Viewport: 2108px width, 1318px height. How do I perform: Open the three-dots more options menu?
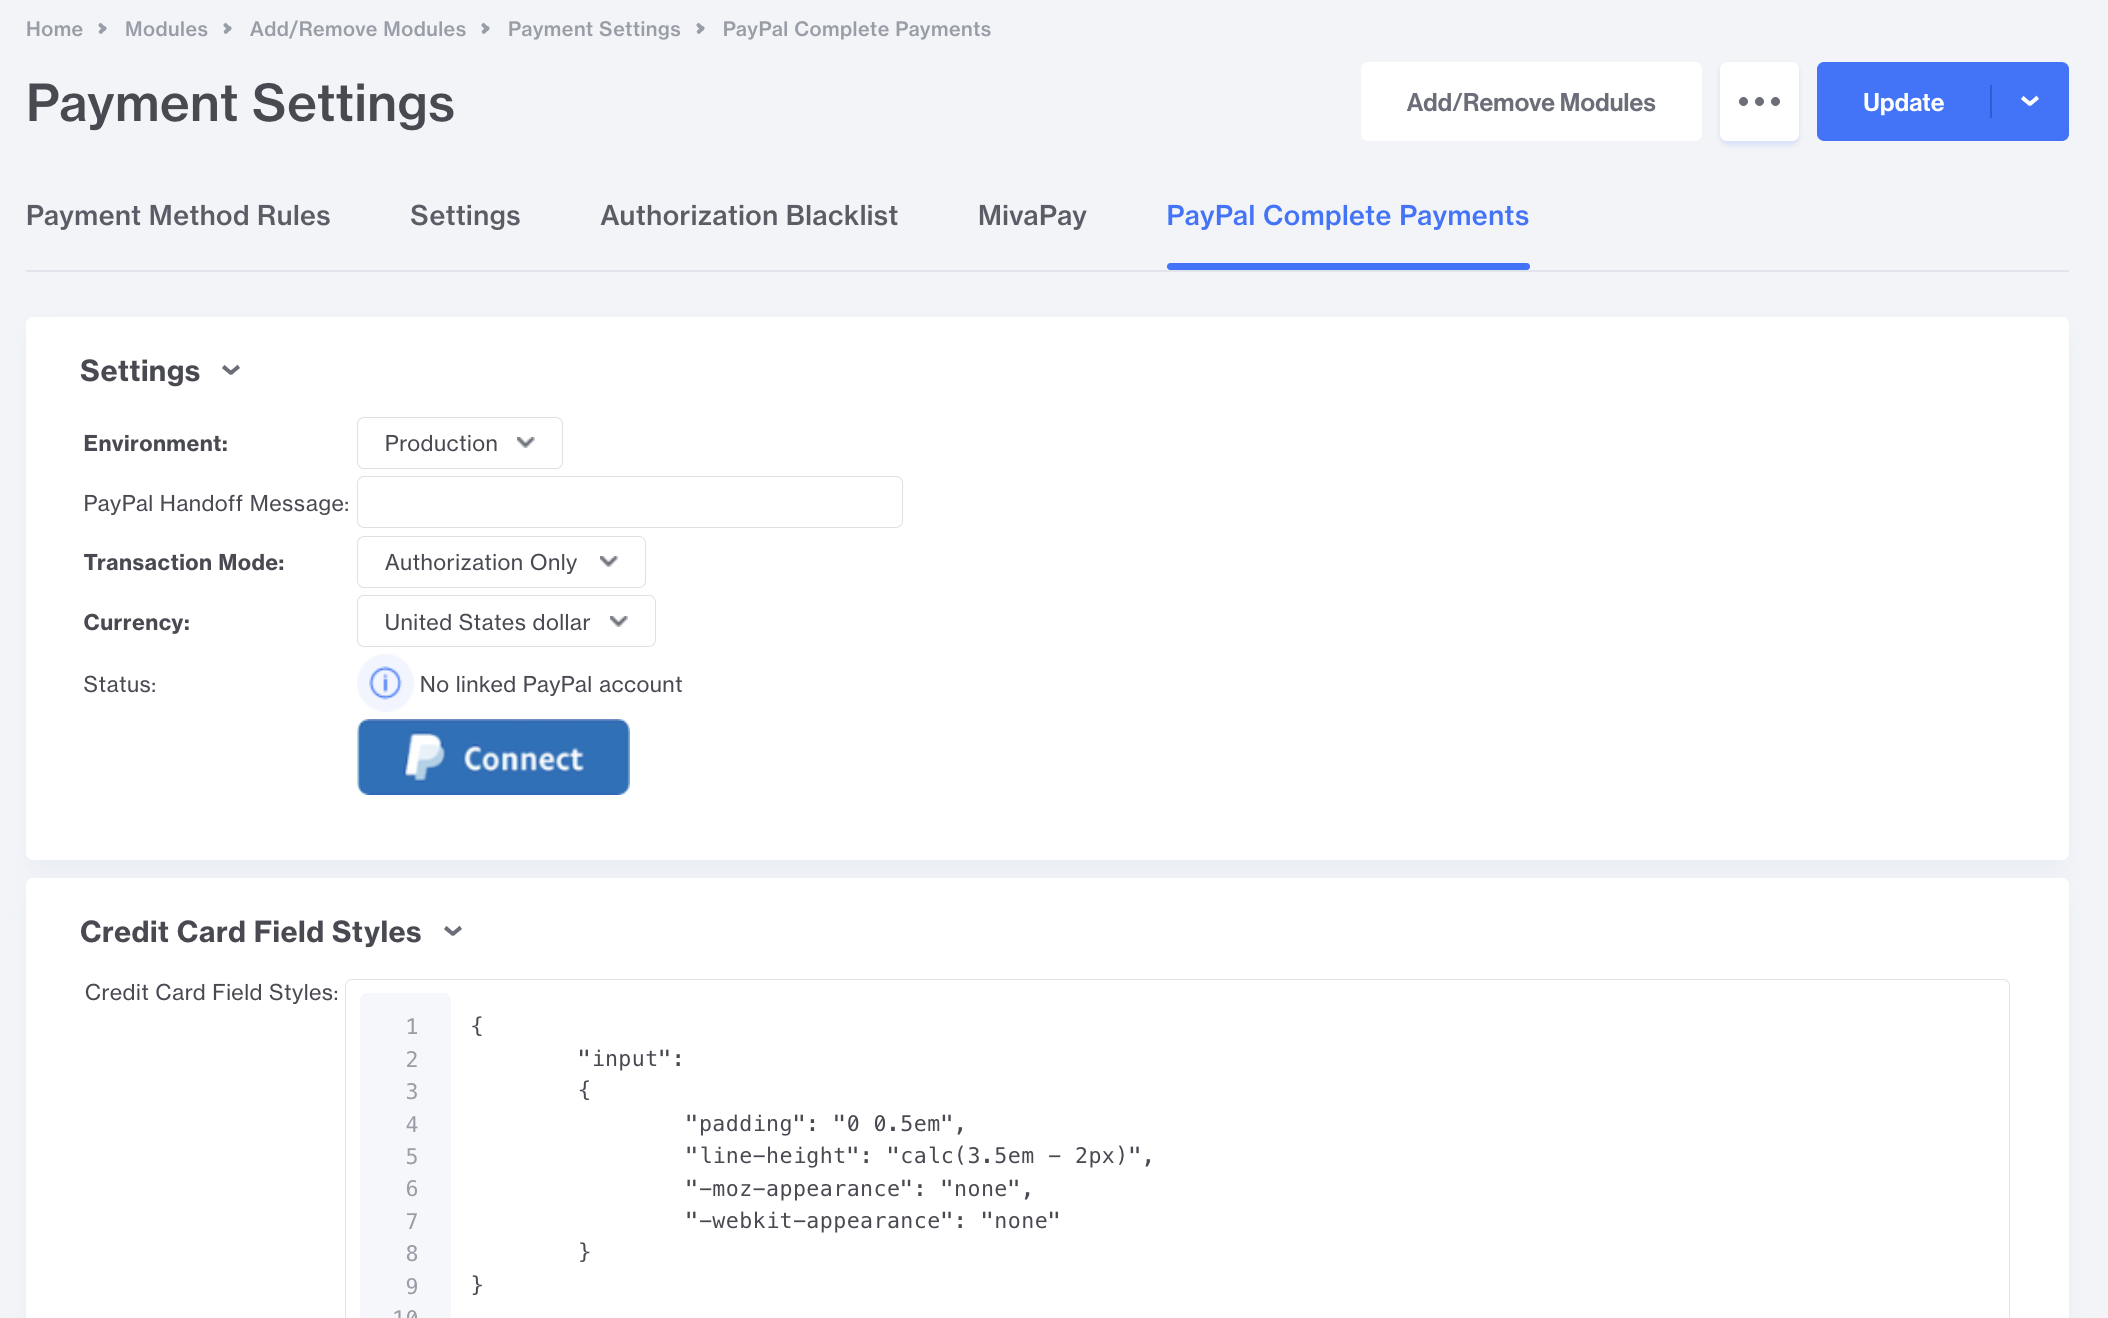pyautogui.click(x=1759, y=102)
